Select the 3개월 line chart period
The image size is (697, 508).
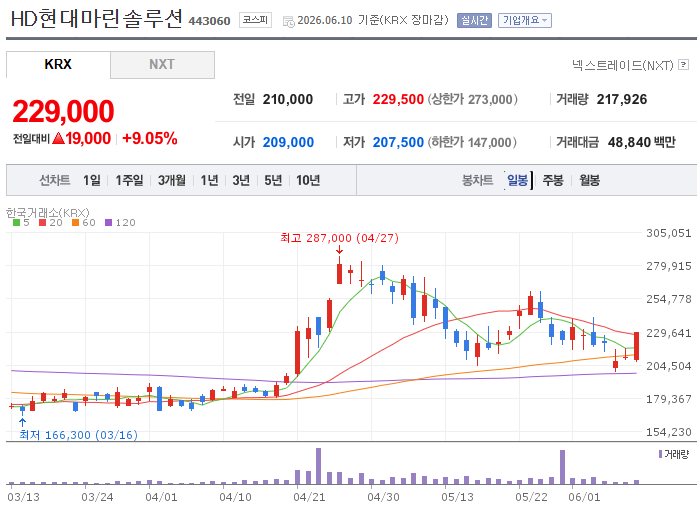172,180
